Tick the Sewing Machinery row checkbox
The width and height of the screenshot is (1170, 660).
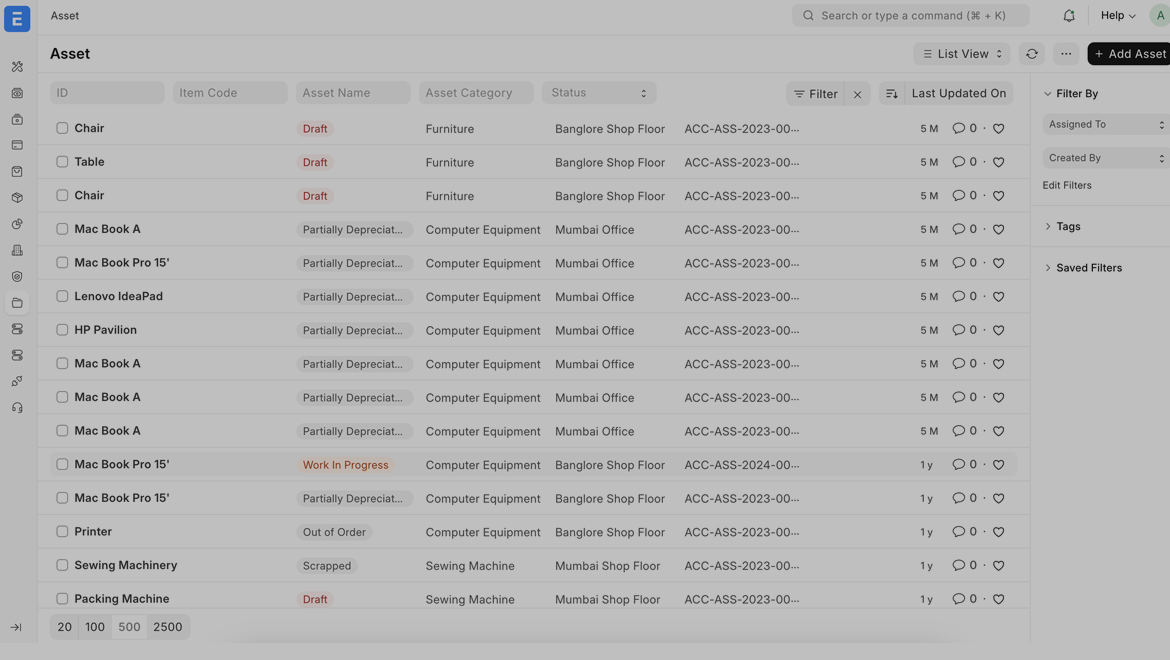[x=62, y=565]
